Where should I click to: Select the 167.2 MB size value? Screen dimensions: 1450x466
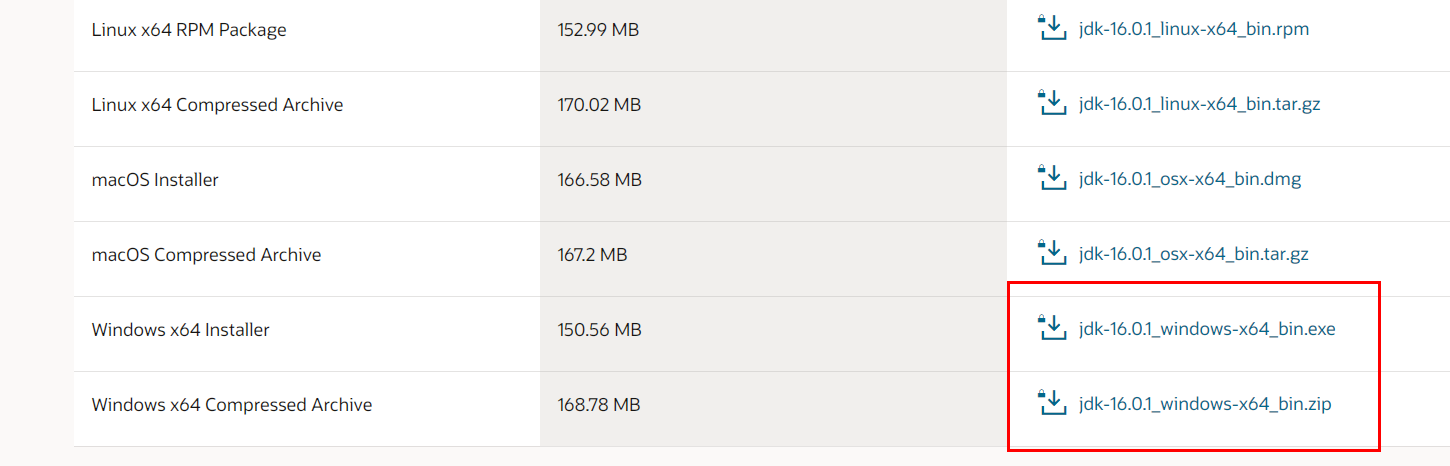point(592,255)
